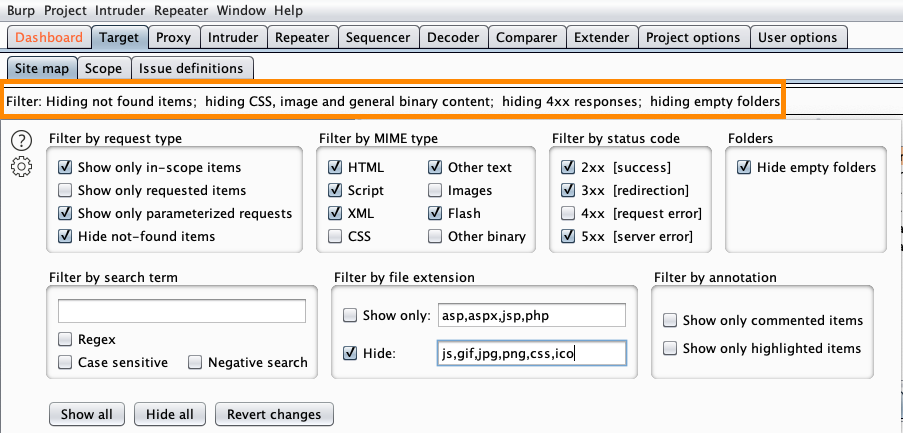
Task: Switch to the Extender tab
Action: click(602, 38)
